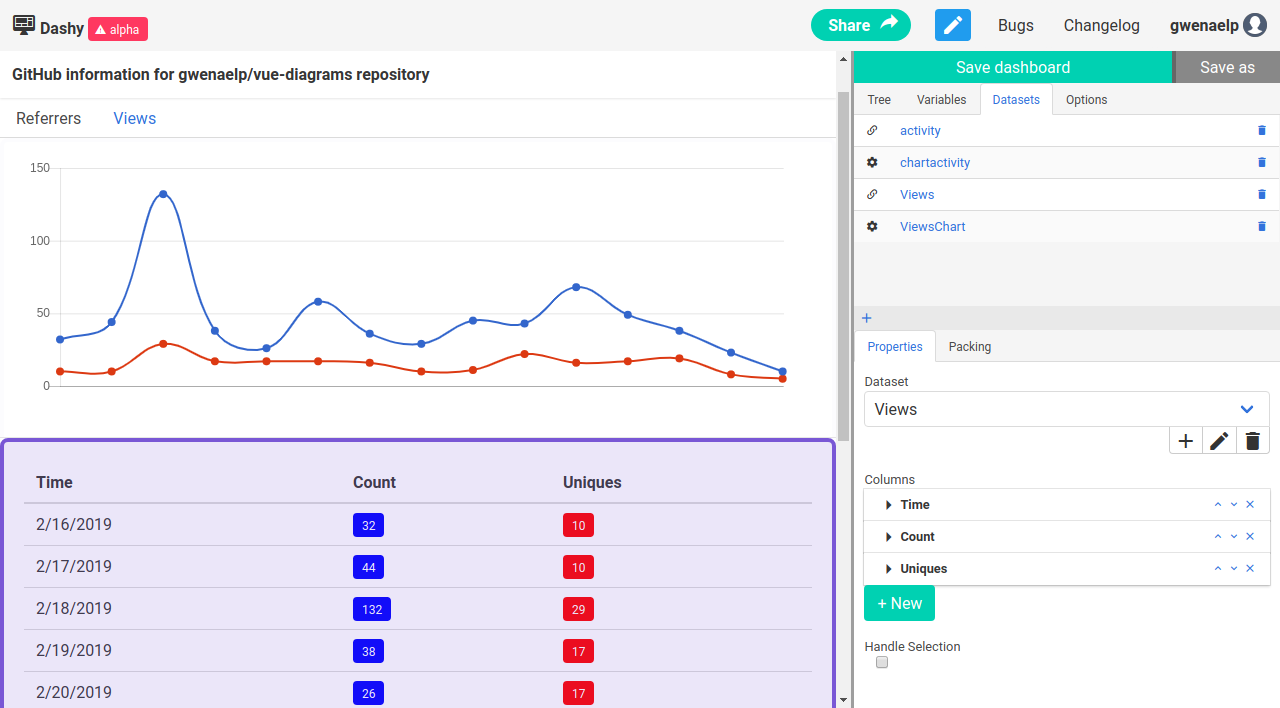1280x708 pixels.
Task: Add a dataset with the plus button under Views dropdown
Action: pyautogui.click(x=1185, y=441)
